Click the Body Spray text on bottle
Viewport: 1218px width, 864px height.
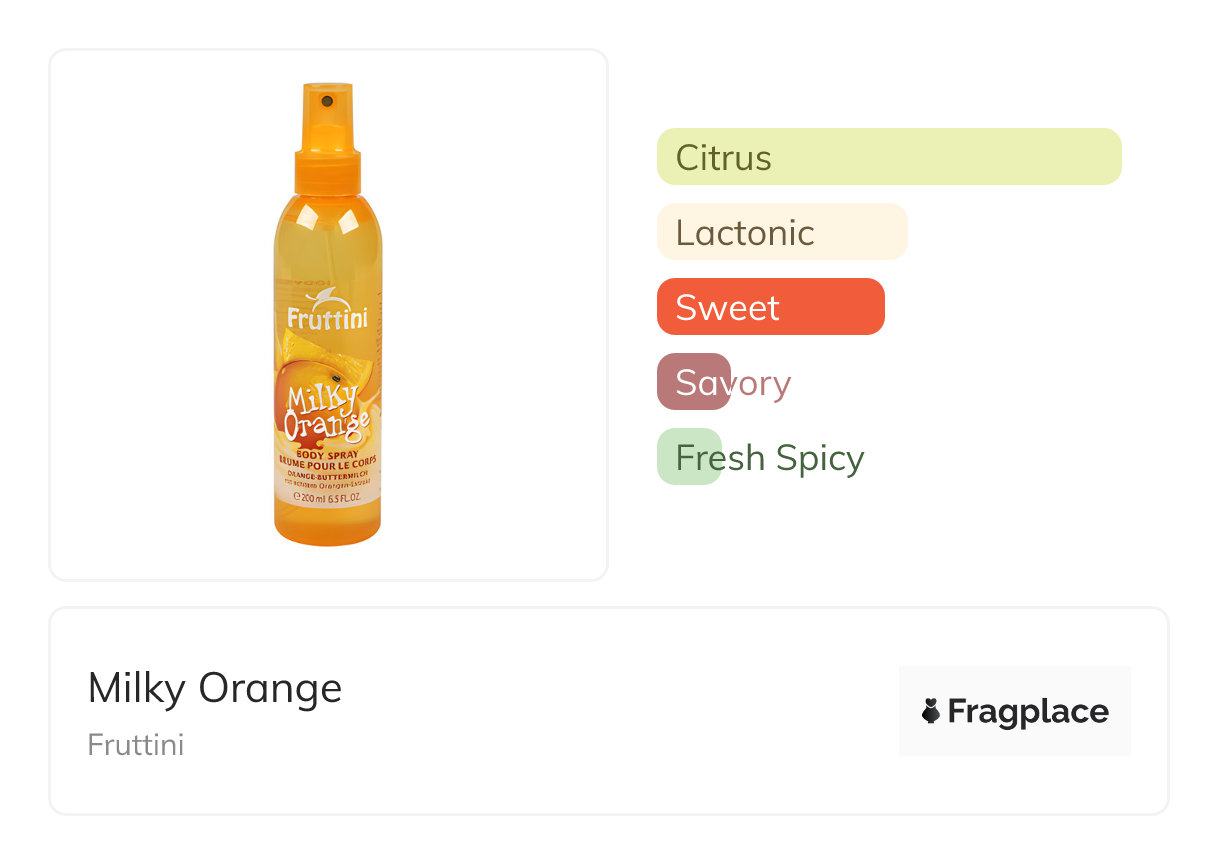pyautogui.click(x=328, y=455)
